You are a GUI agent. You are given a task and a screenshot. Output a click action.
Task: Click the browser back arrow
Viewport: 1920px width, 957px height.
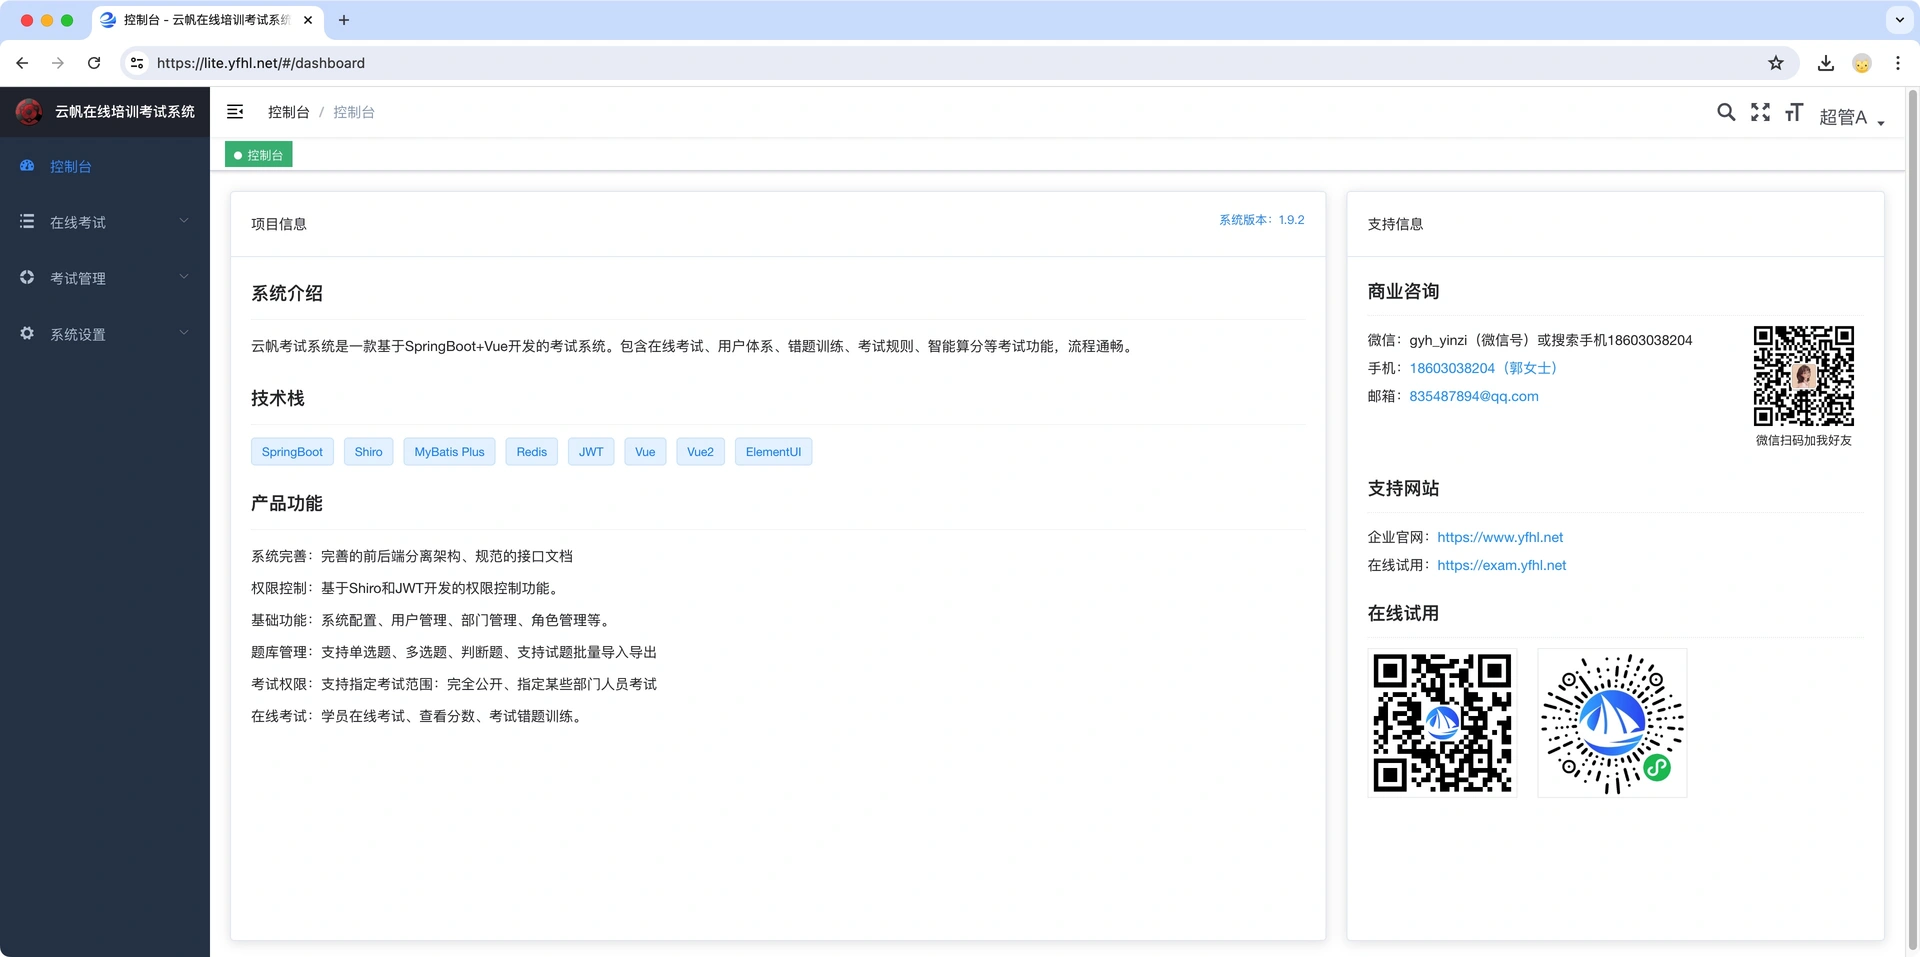click(x=22, y=63)
